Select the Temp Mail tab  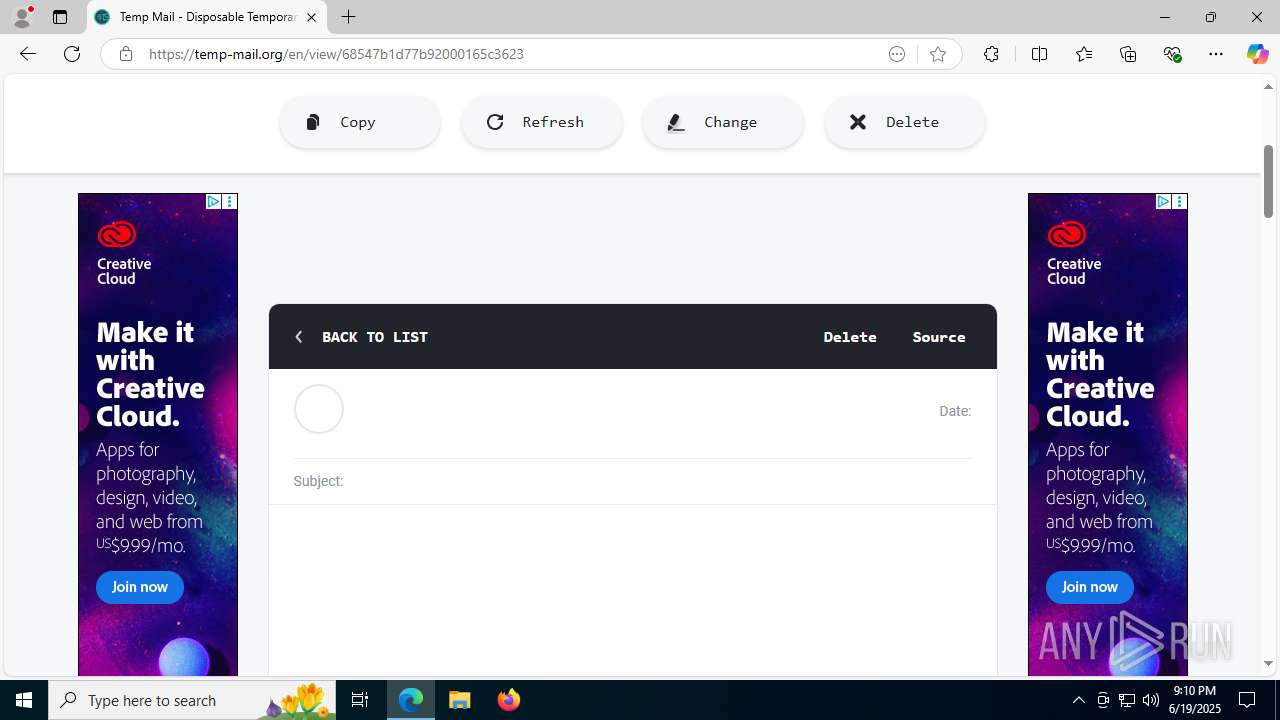pyautogui.click(x=207, y=17)
